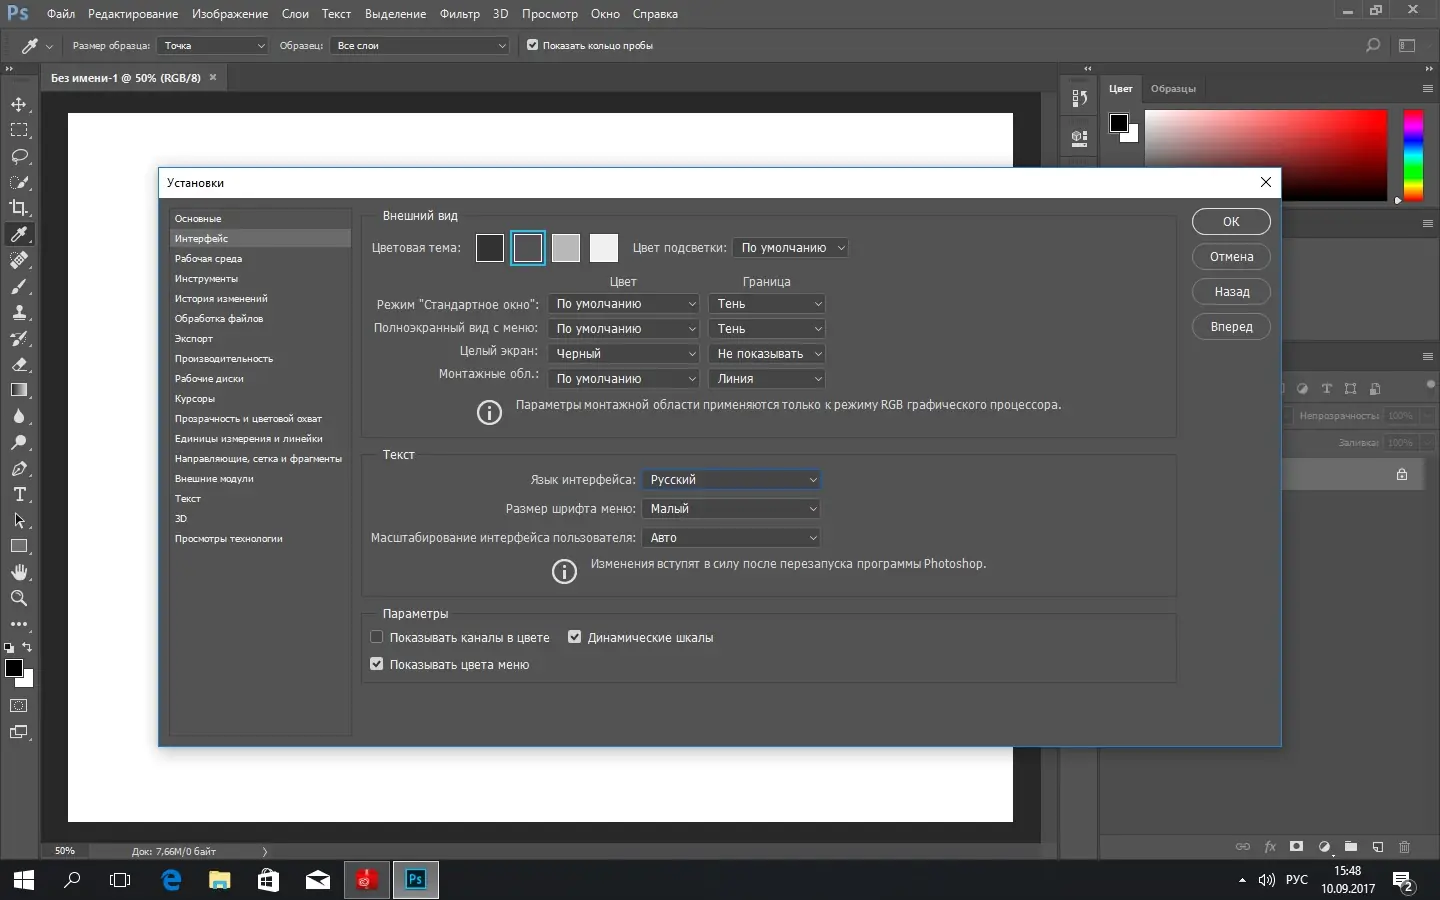Open 'Масштабирование интерфейса пользователя' dropdown

tap(731, 538)
